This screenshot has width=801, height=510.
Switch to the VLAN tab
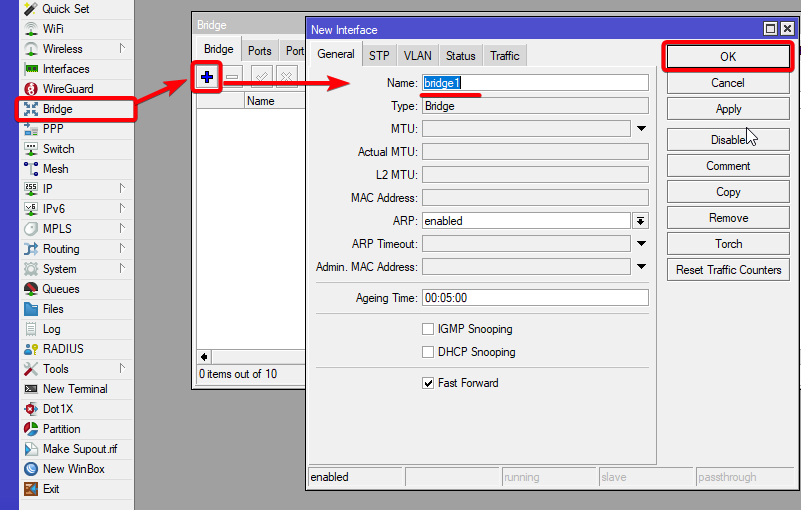[x=417, y=56]
